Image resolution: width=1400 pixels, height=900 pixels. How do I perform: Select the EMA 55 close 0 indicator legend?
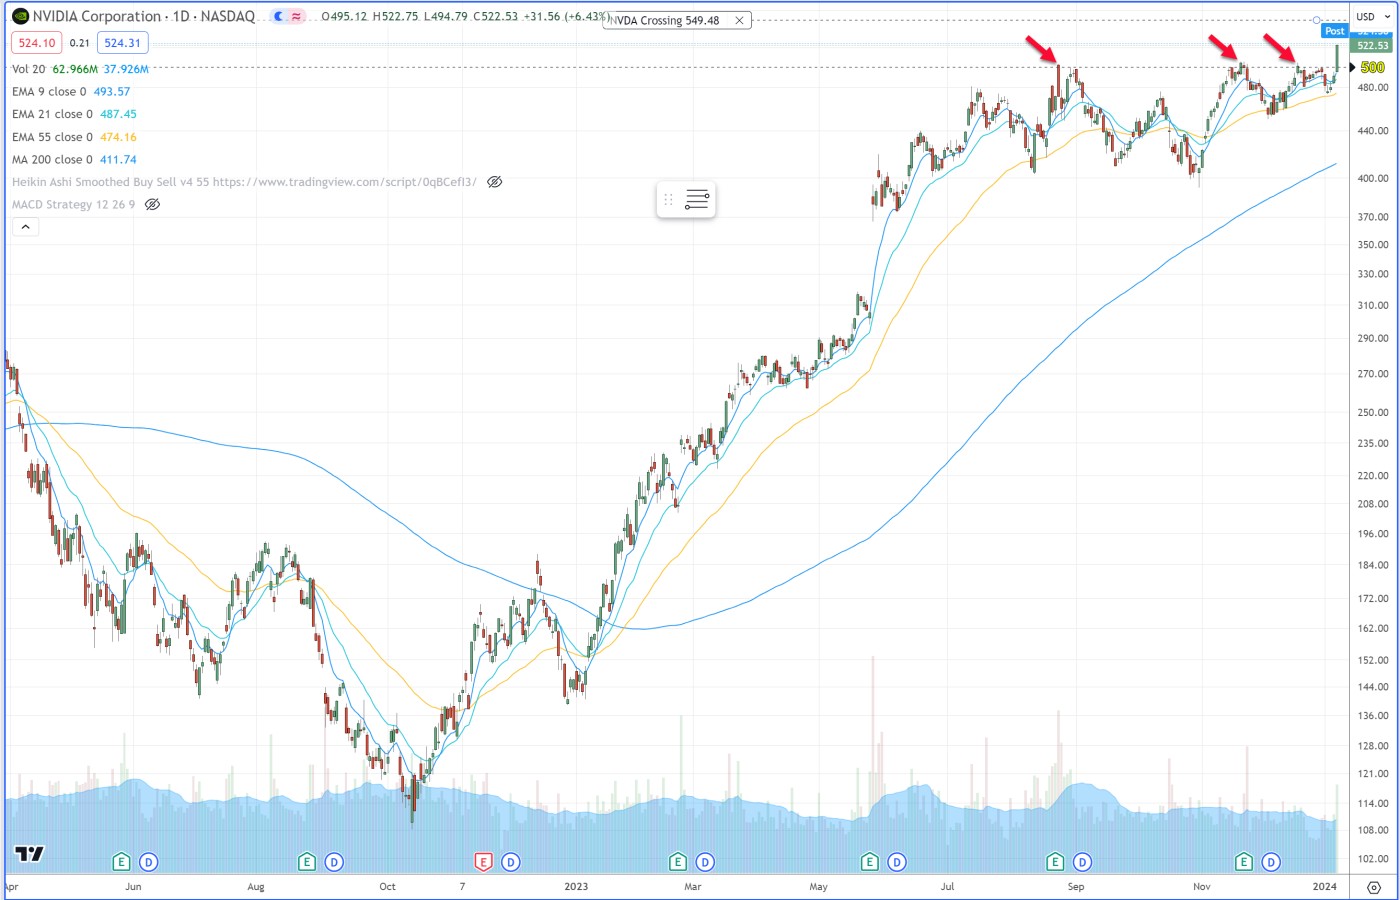tap(52, 137)
